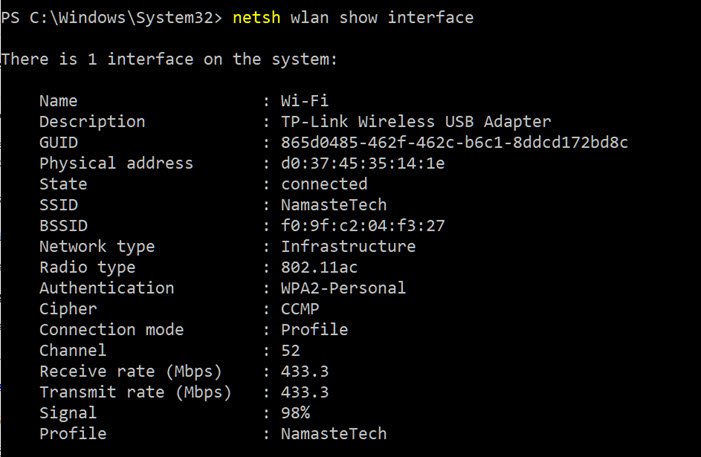Click the Transmit rate value 433.3

(304, 392)
